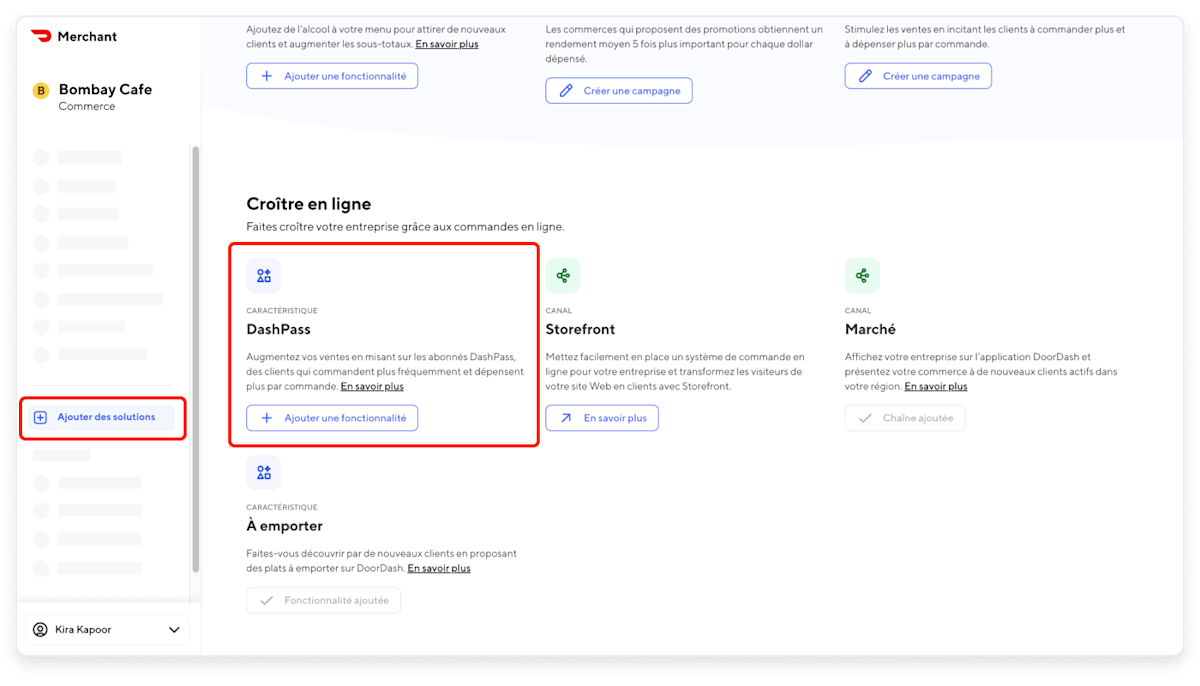Click the Marché channel icon
This screenshot has height=686, width=1200.
[862, 276]
